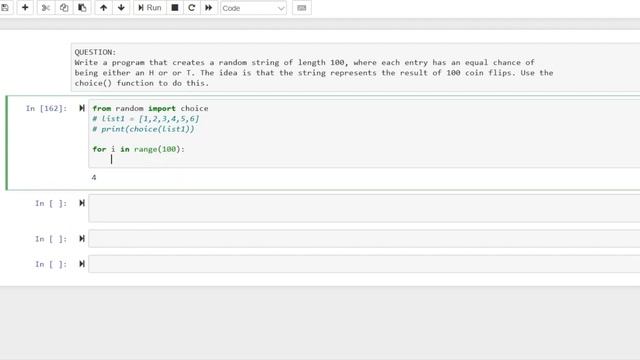
Task: Click the commented 'list1 = [1,2,3,4,5,6]' line
Action: (x=146, y=119)
